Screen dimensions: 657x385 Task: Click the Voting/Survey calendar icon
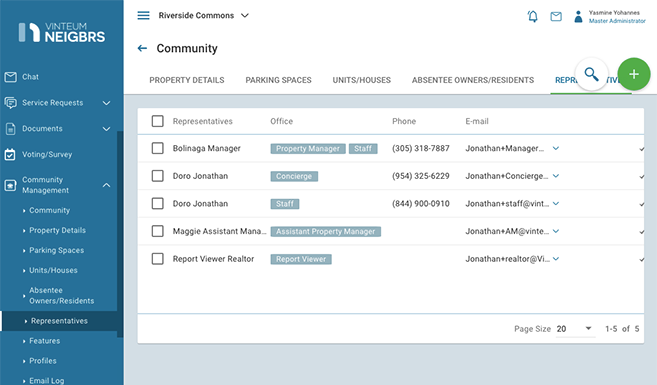[10, 155]
